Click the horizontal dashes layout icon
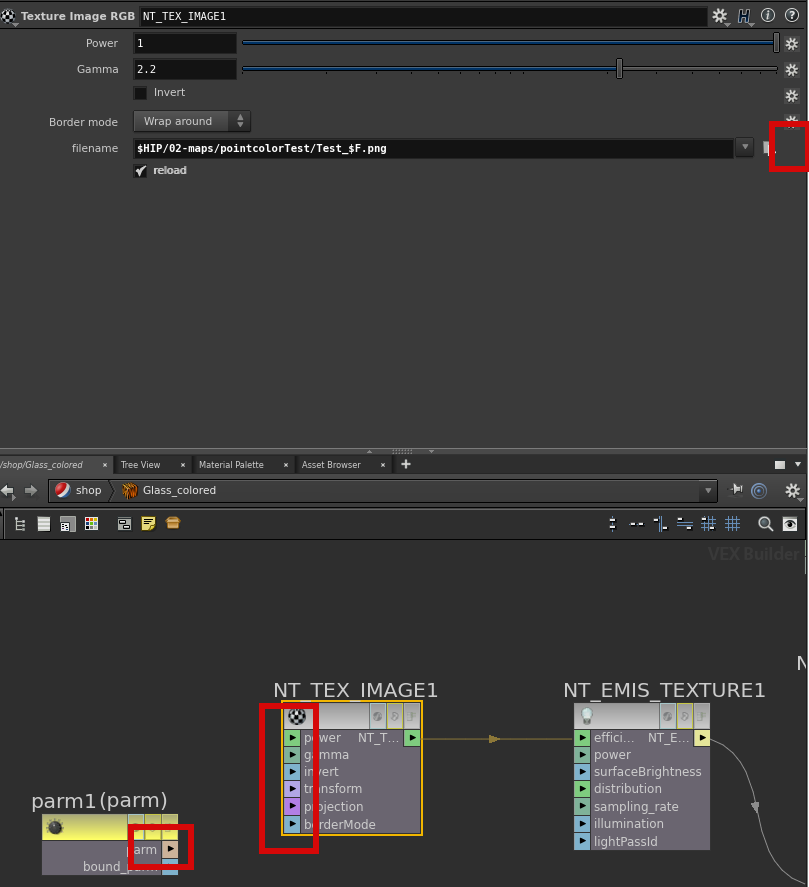 (x=636, y=524)
